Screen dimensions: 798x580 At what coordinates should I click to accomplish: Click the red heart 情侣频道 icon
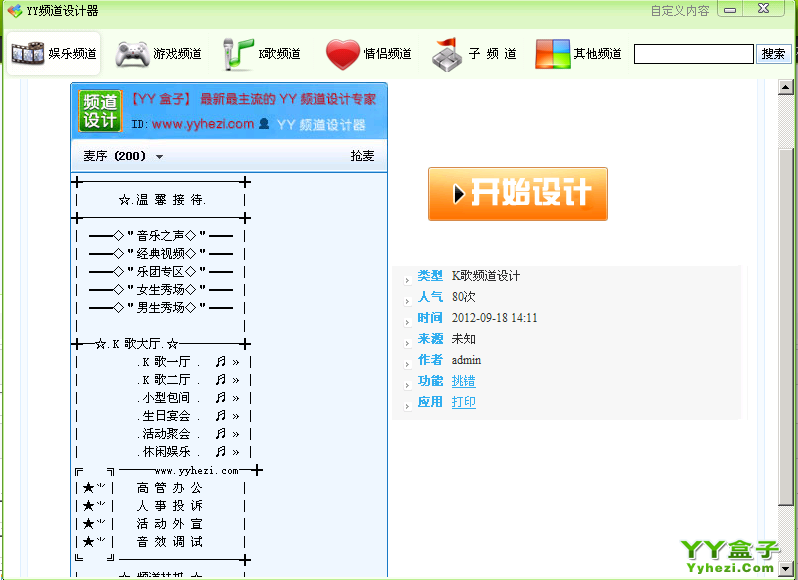(x=343, y=54)
